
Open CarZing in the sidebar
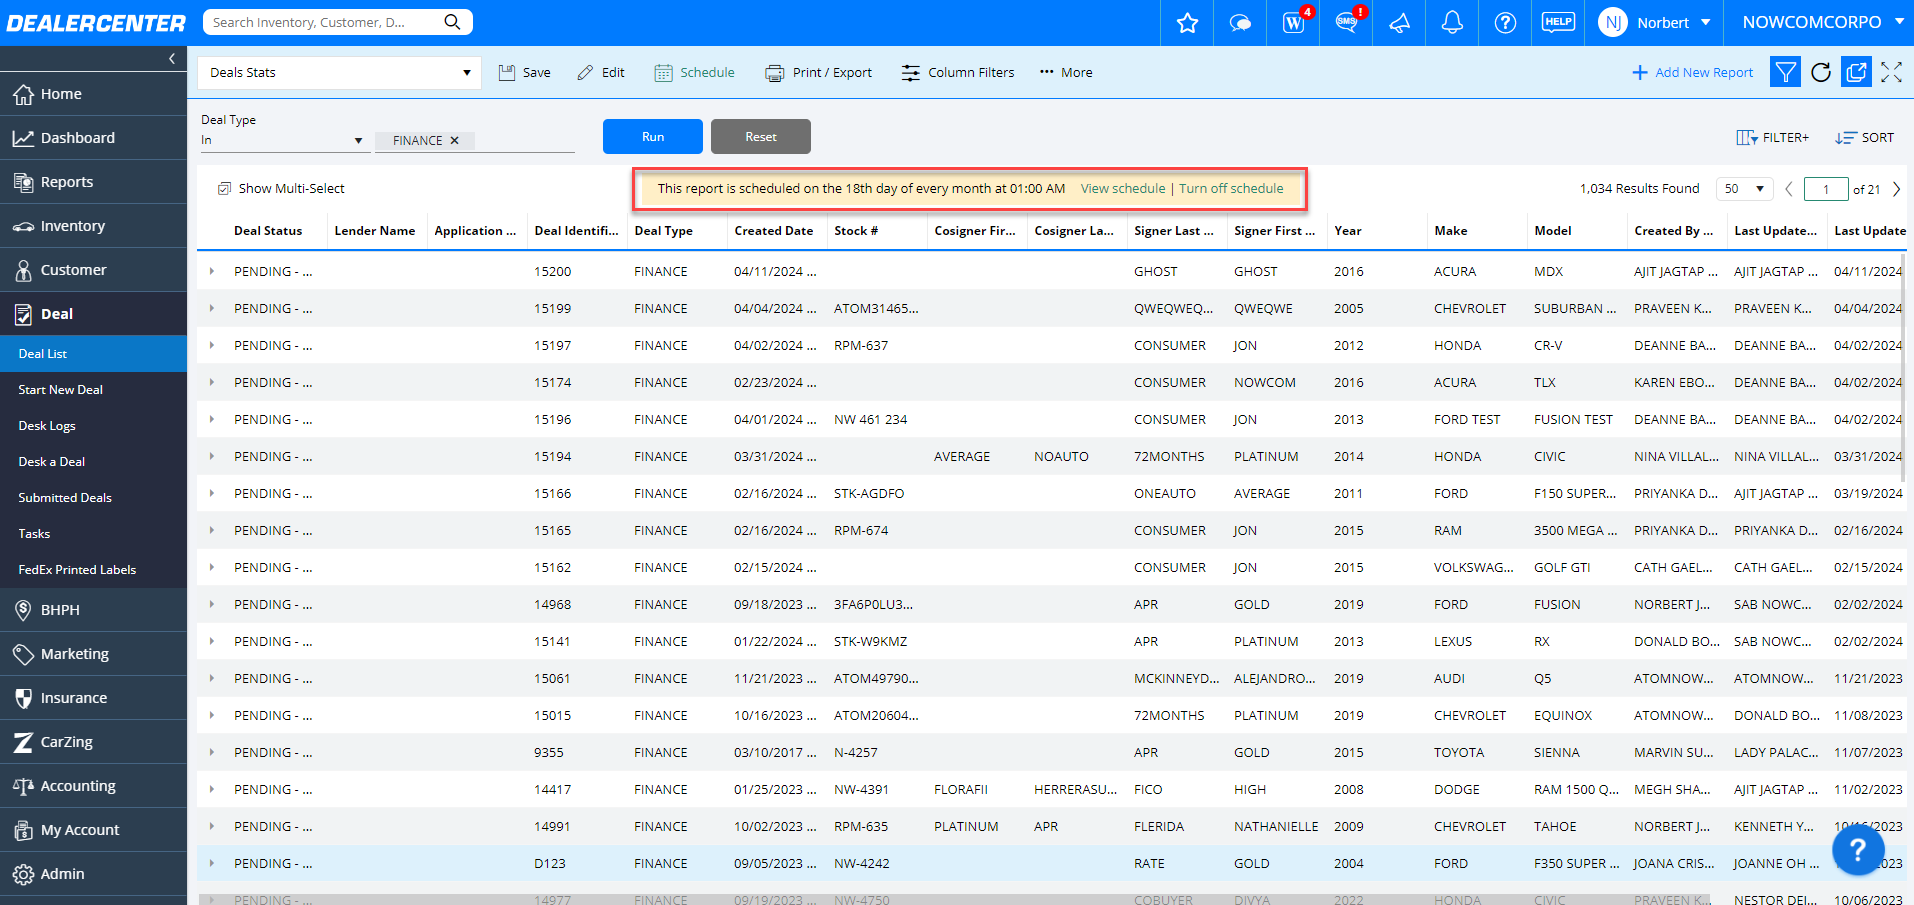pyautogui.click(x=93, y=742)
